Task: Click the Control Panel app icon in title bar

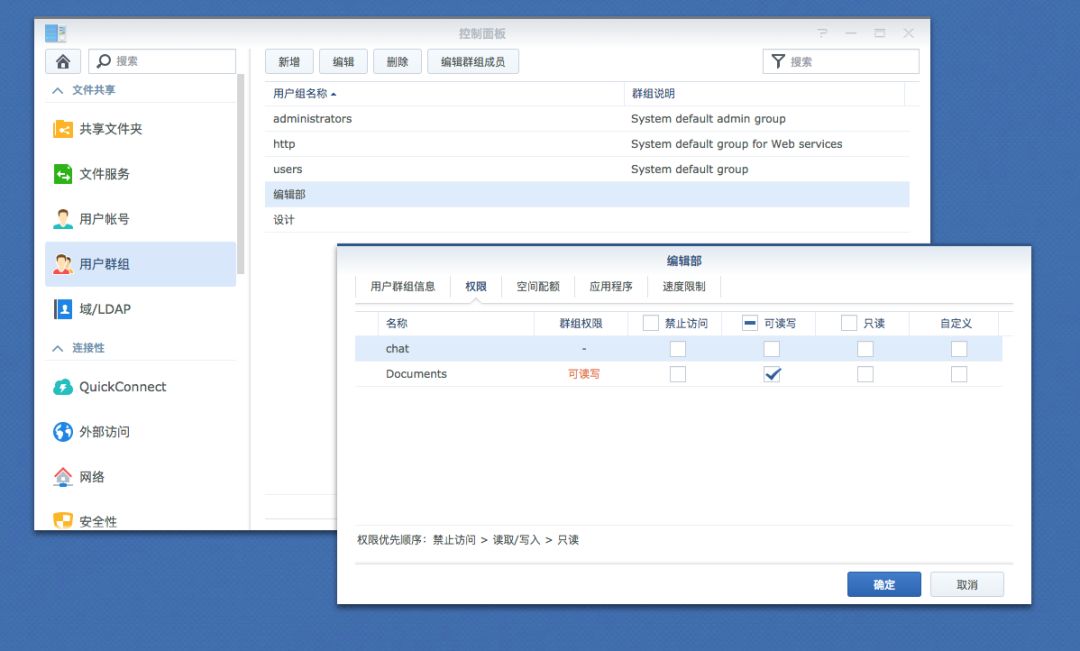Action: [55, 33]
